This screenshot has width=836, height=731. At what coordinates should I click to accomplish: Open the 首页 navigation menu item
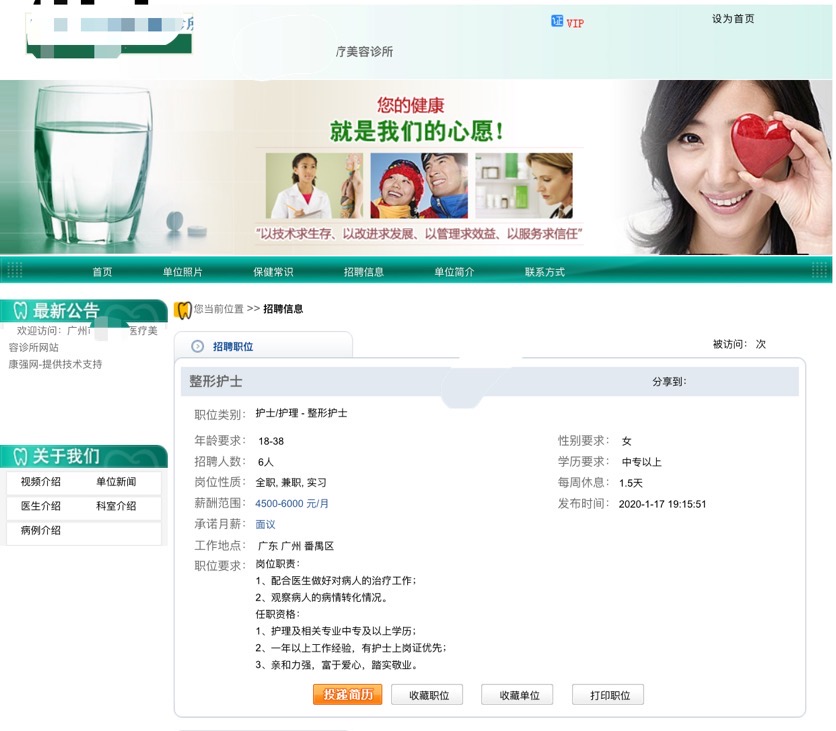tap(102, 272)
